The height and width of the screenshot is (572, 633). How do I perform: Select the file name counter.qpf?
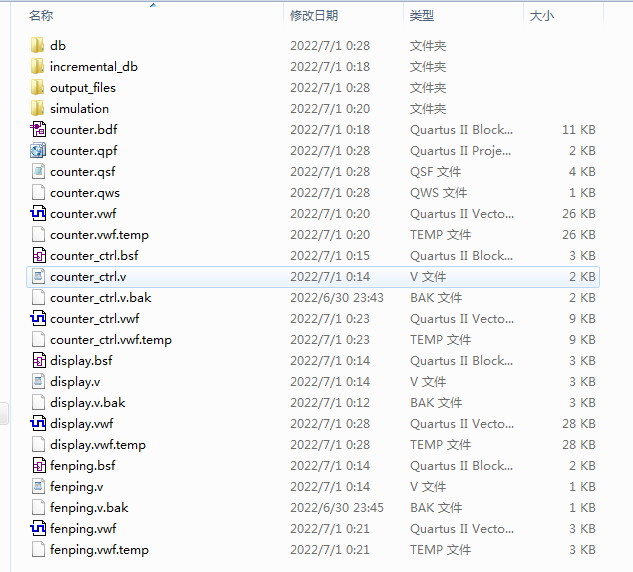tap(84, 151)
